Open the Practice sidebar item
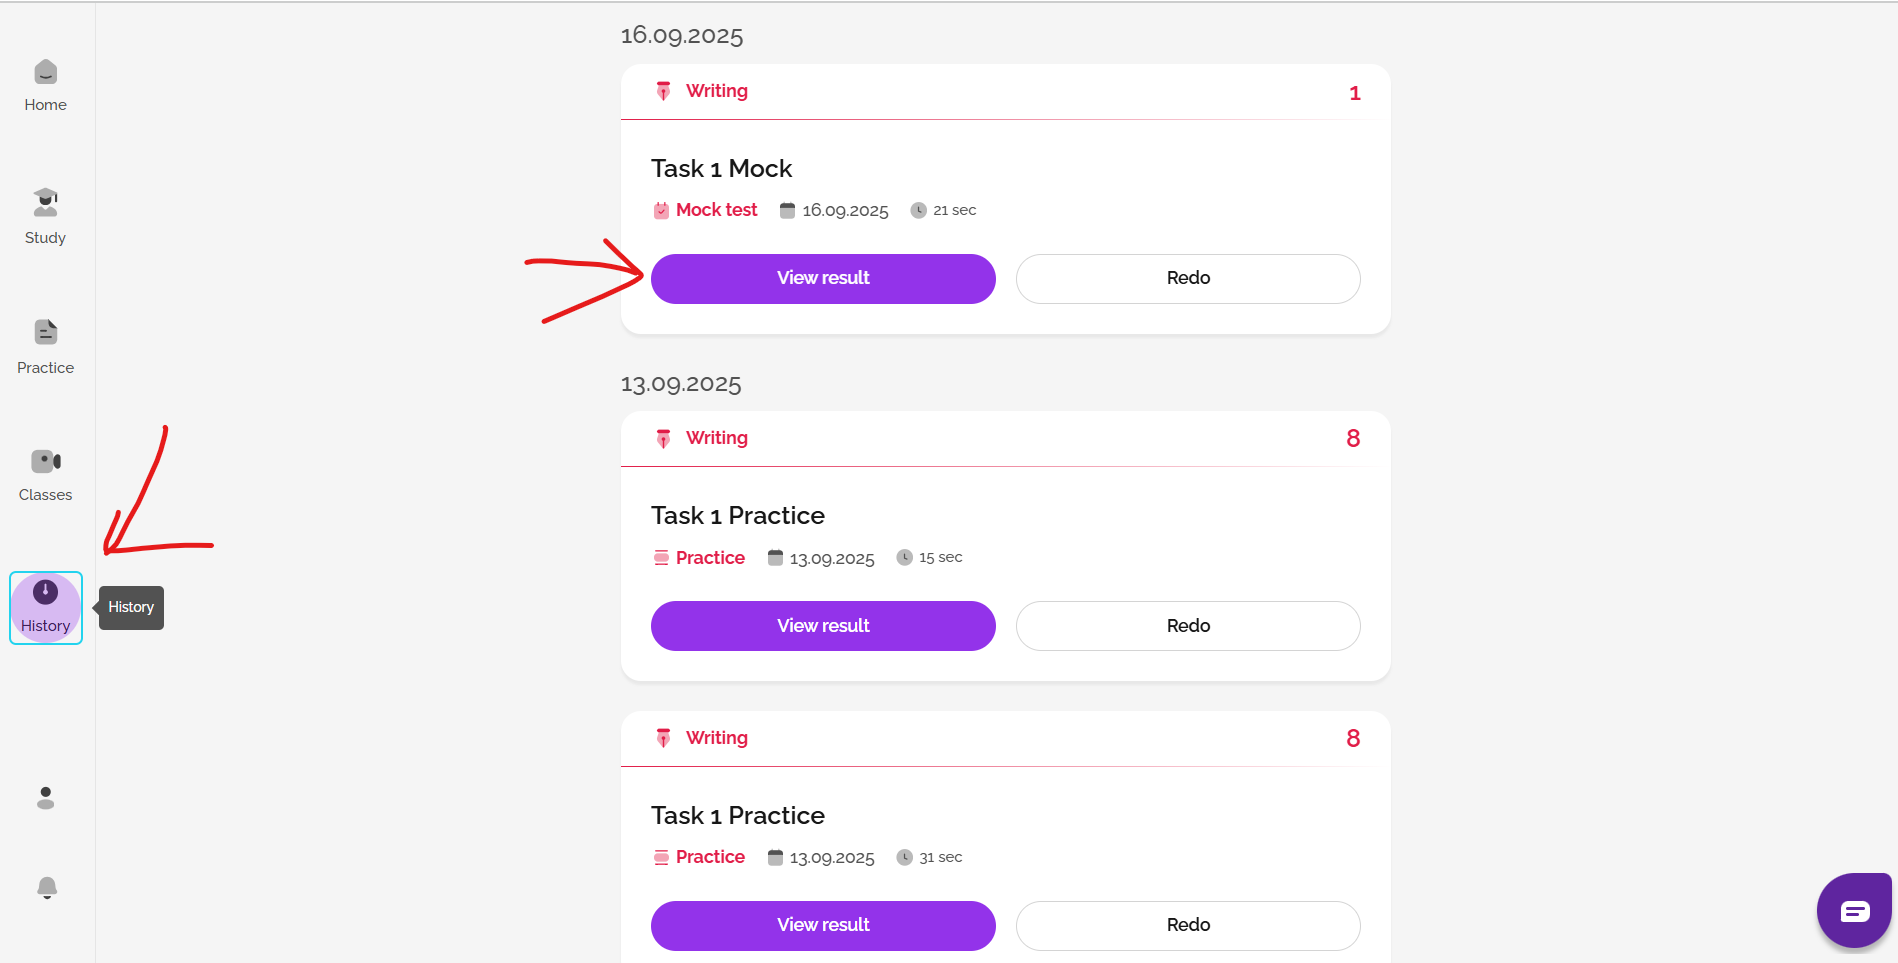1898x963 pixels. tap(45, 346)
